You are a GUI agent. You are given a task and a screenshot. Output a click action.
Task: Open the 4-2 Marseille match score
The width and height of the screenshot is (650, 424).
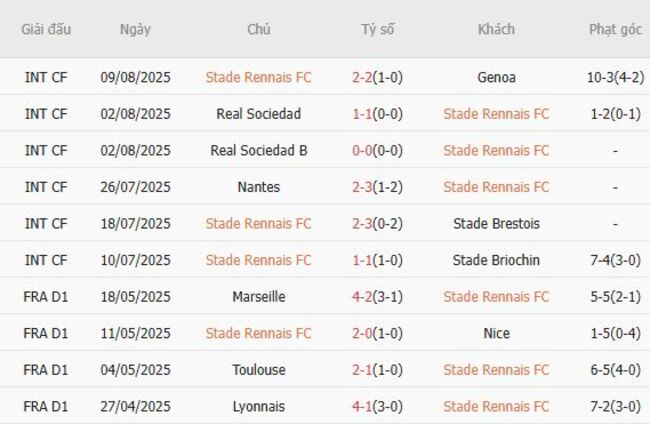coord(363,296)
